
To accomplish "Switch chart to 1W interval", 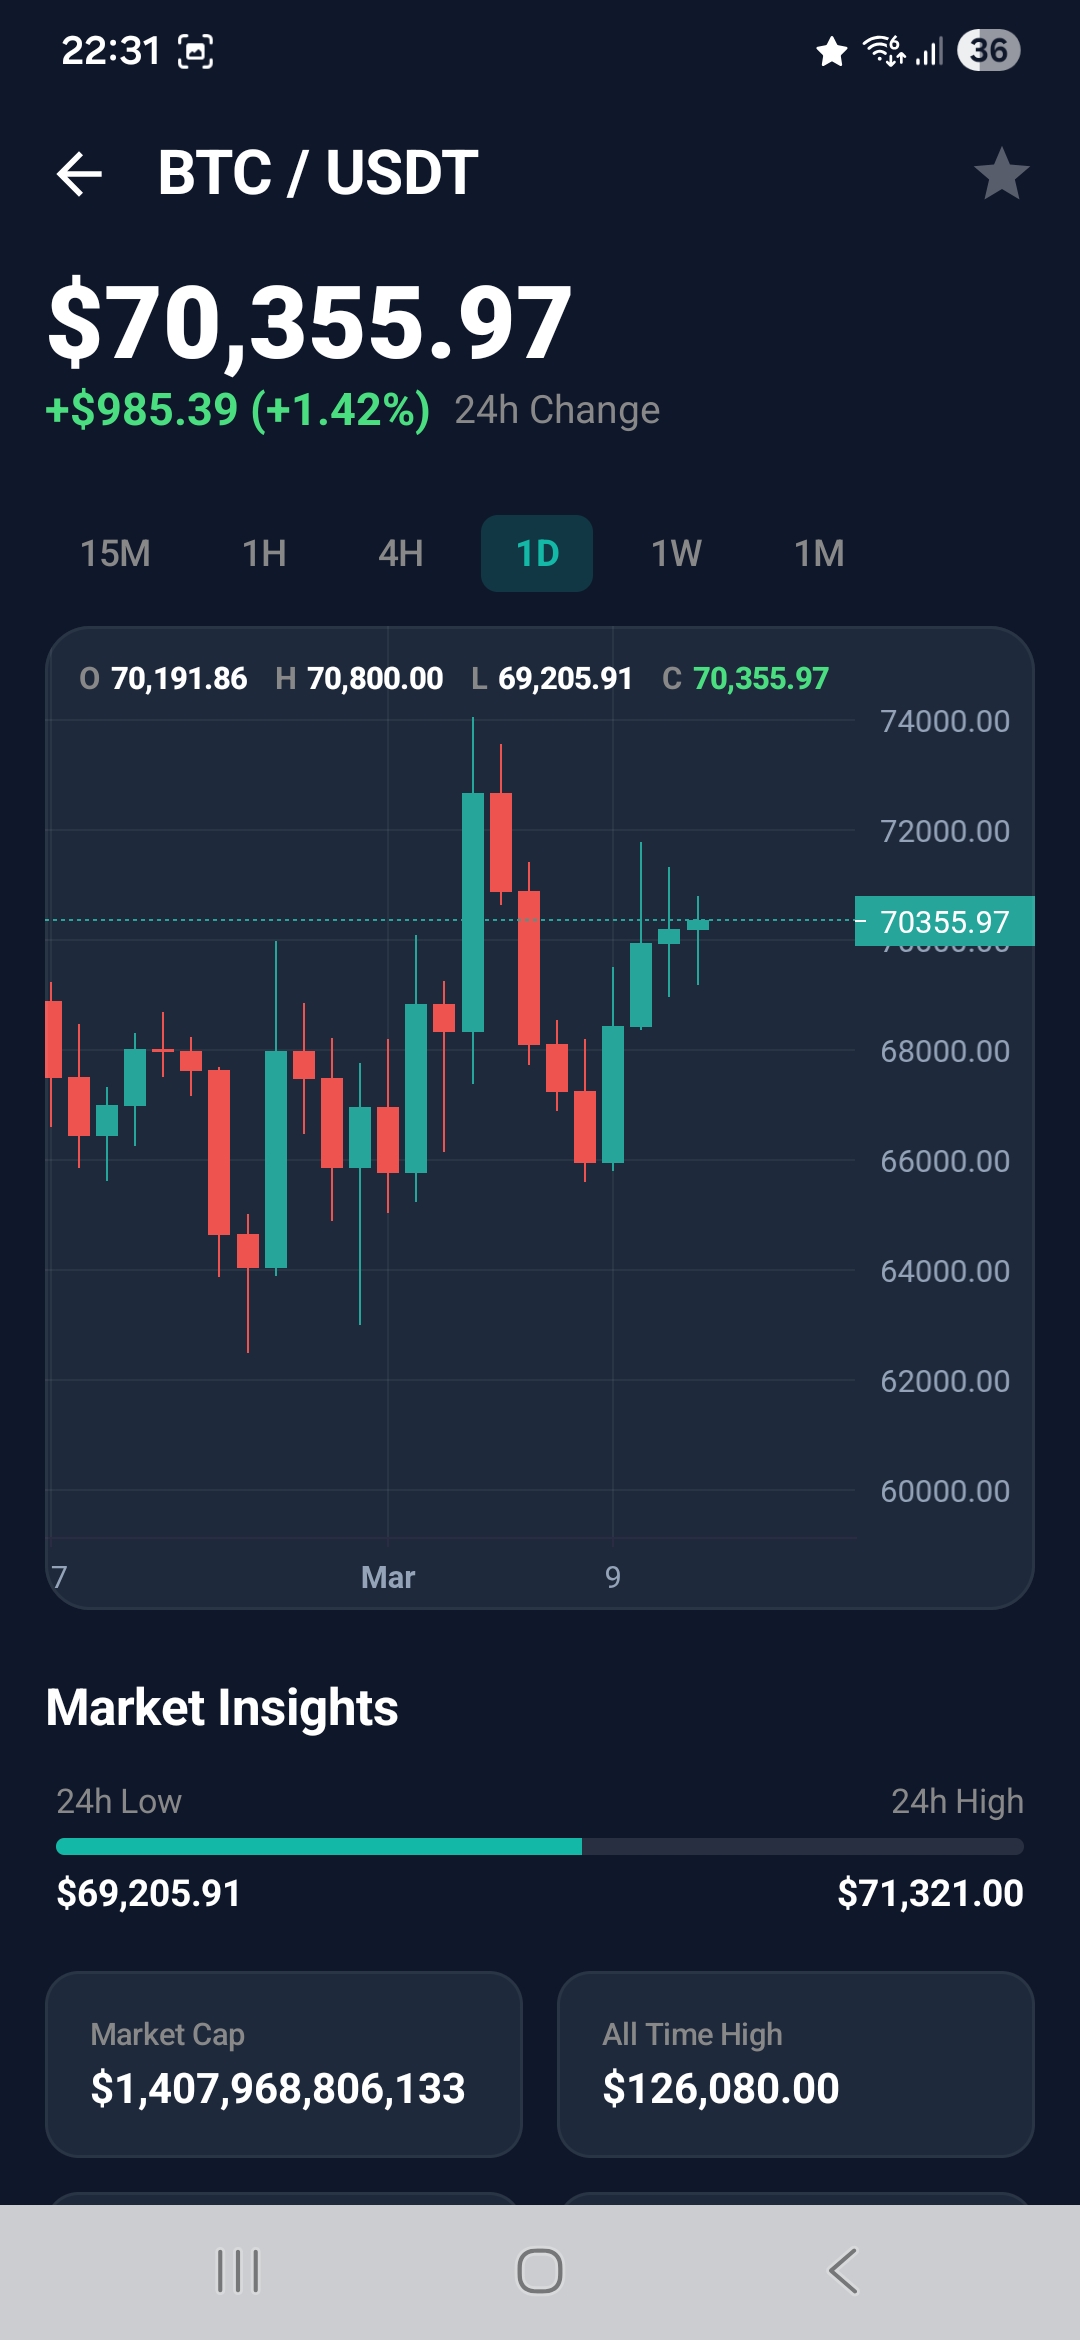I will pyautogui.click(x=676, y=553).
